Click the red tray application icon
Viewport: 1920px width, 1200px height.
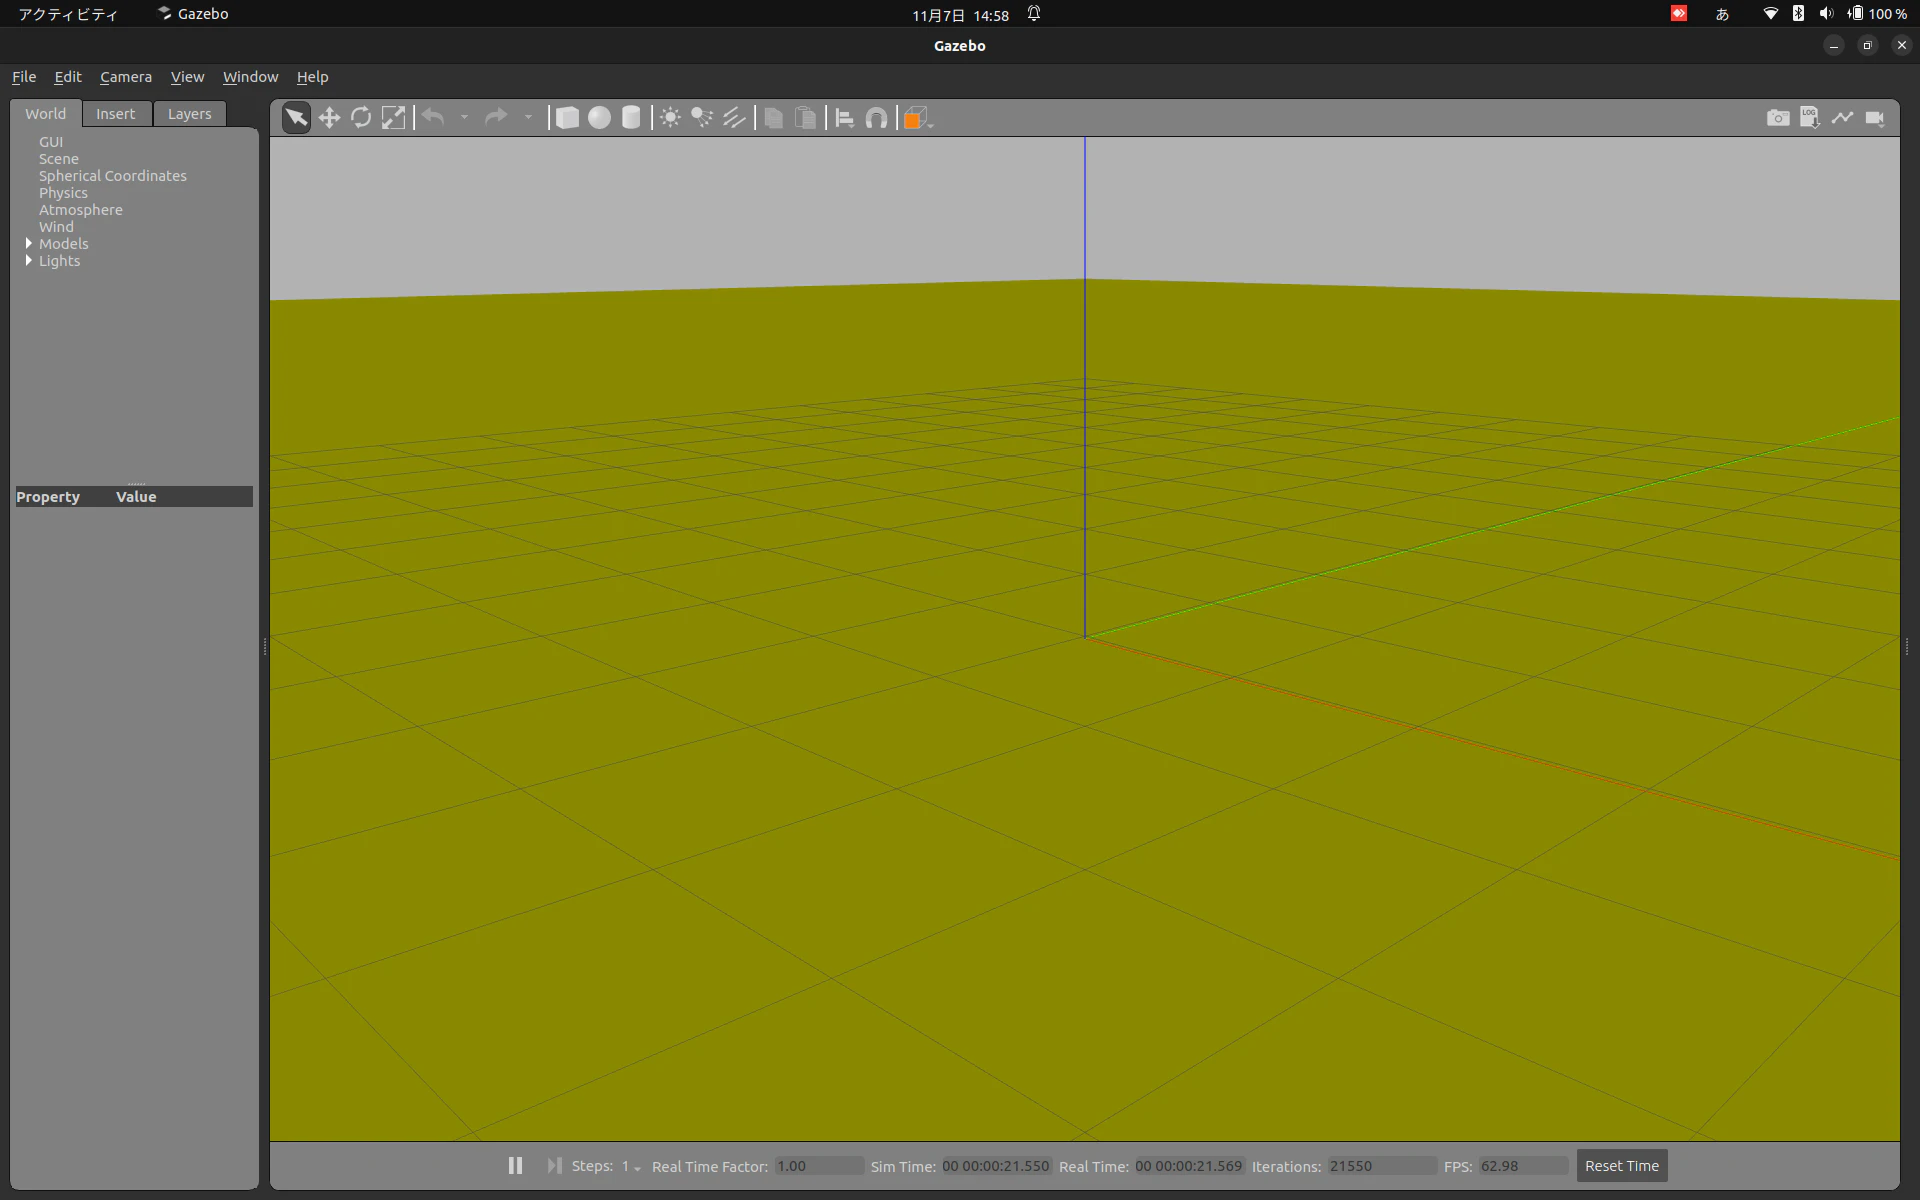[1679, 14]
